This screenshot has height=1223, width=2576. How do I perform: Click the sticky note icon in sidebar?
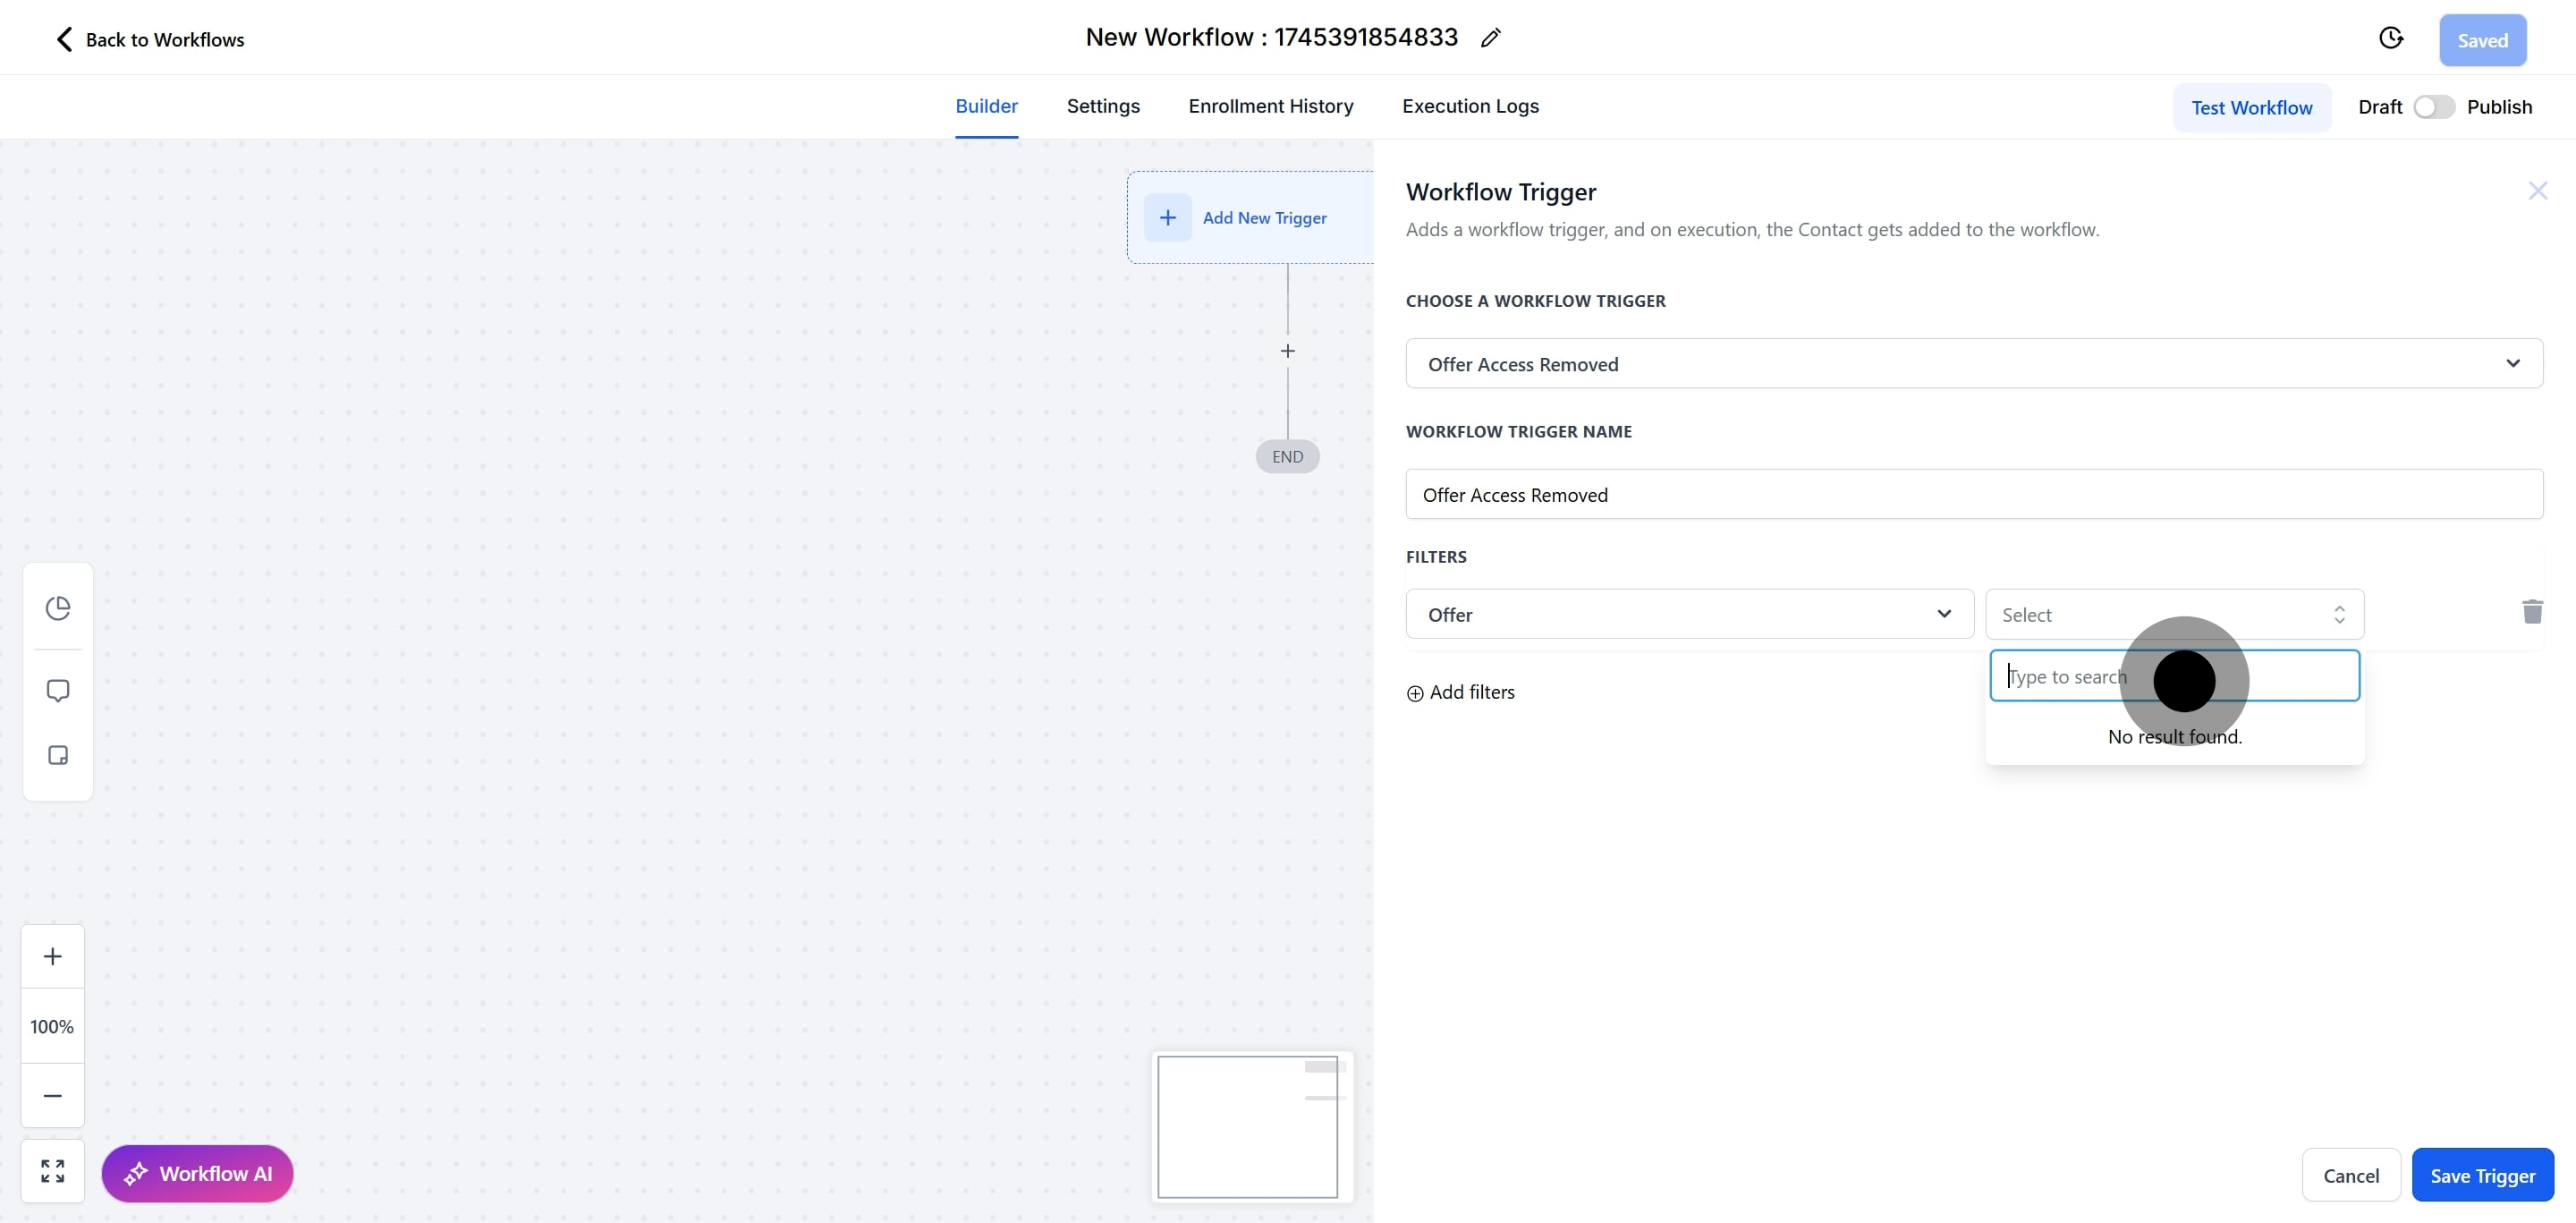pyautogui.click(x=58, y=755)
